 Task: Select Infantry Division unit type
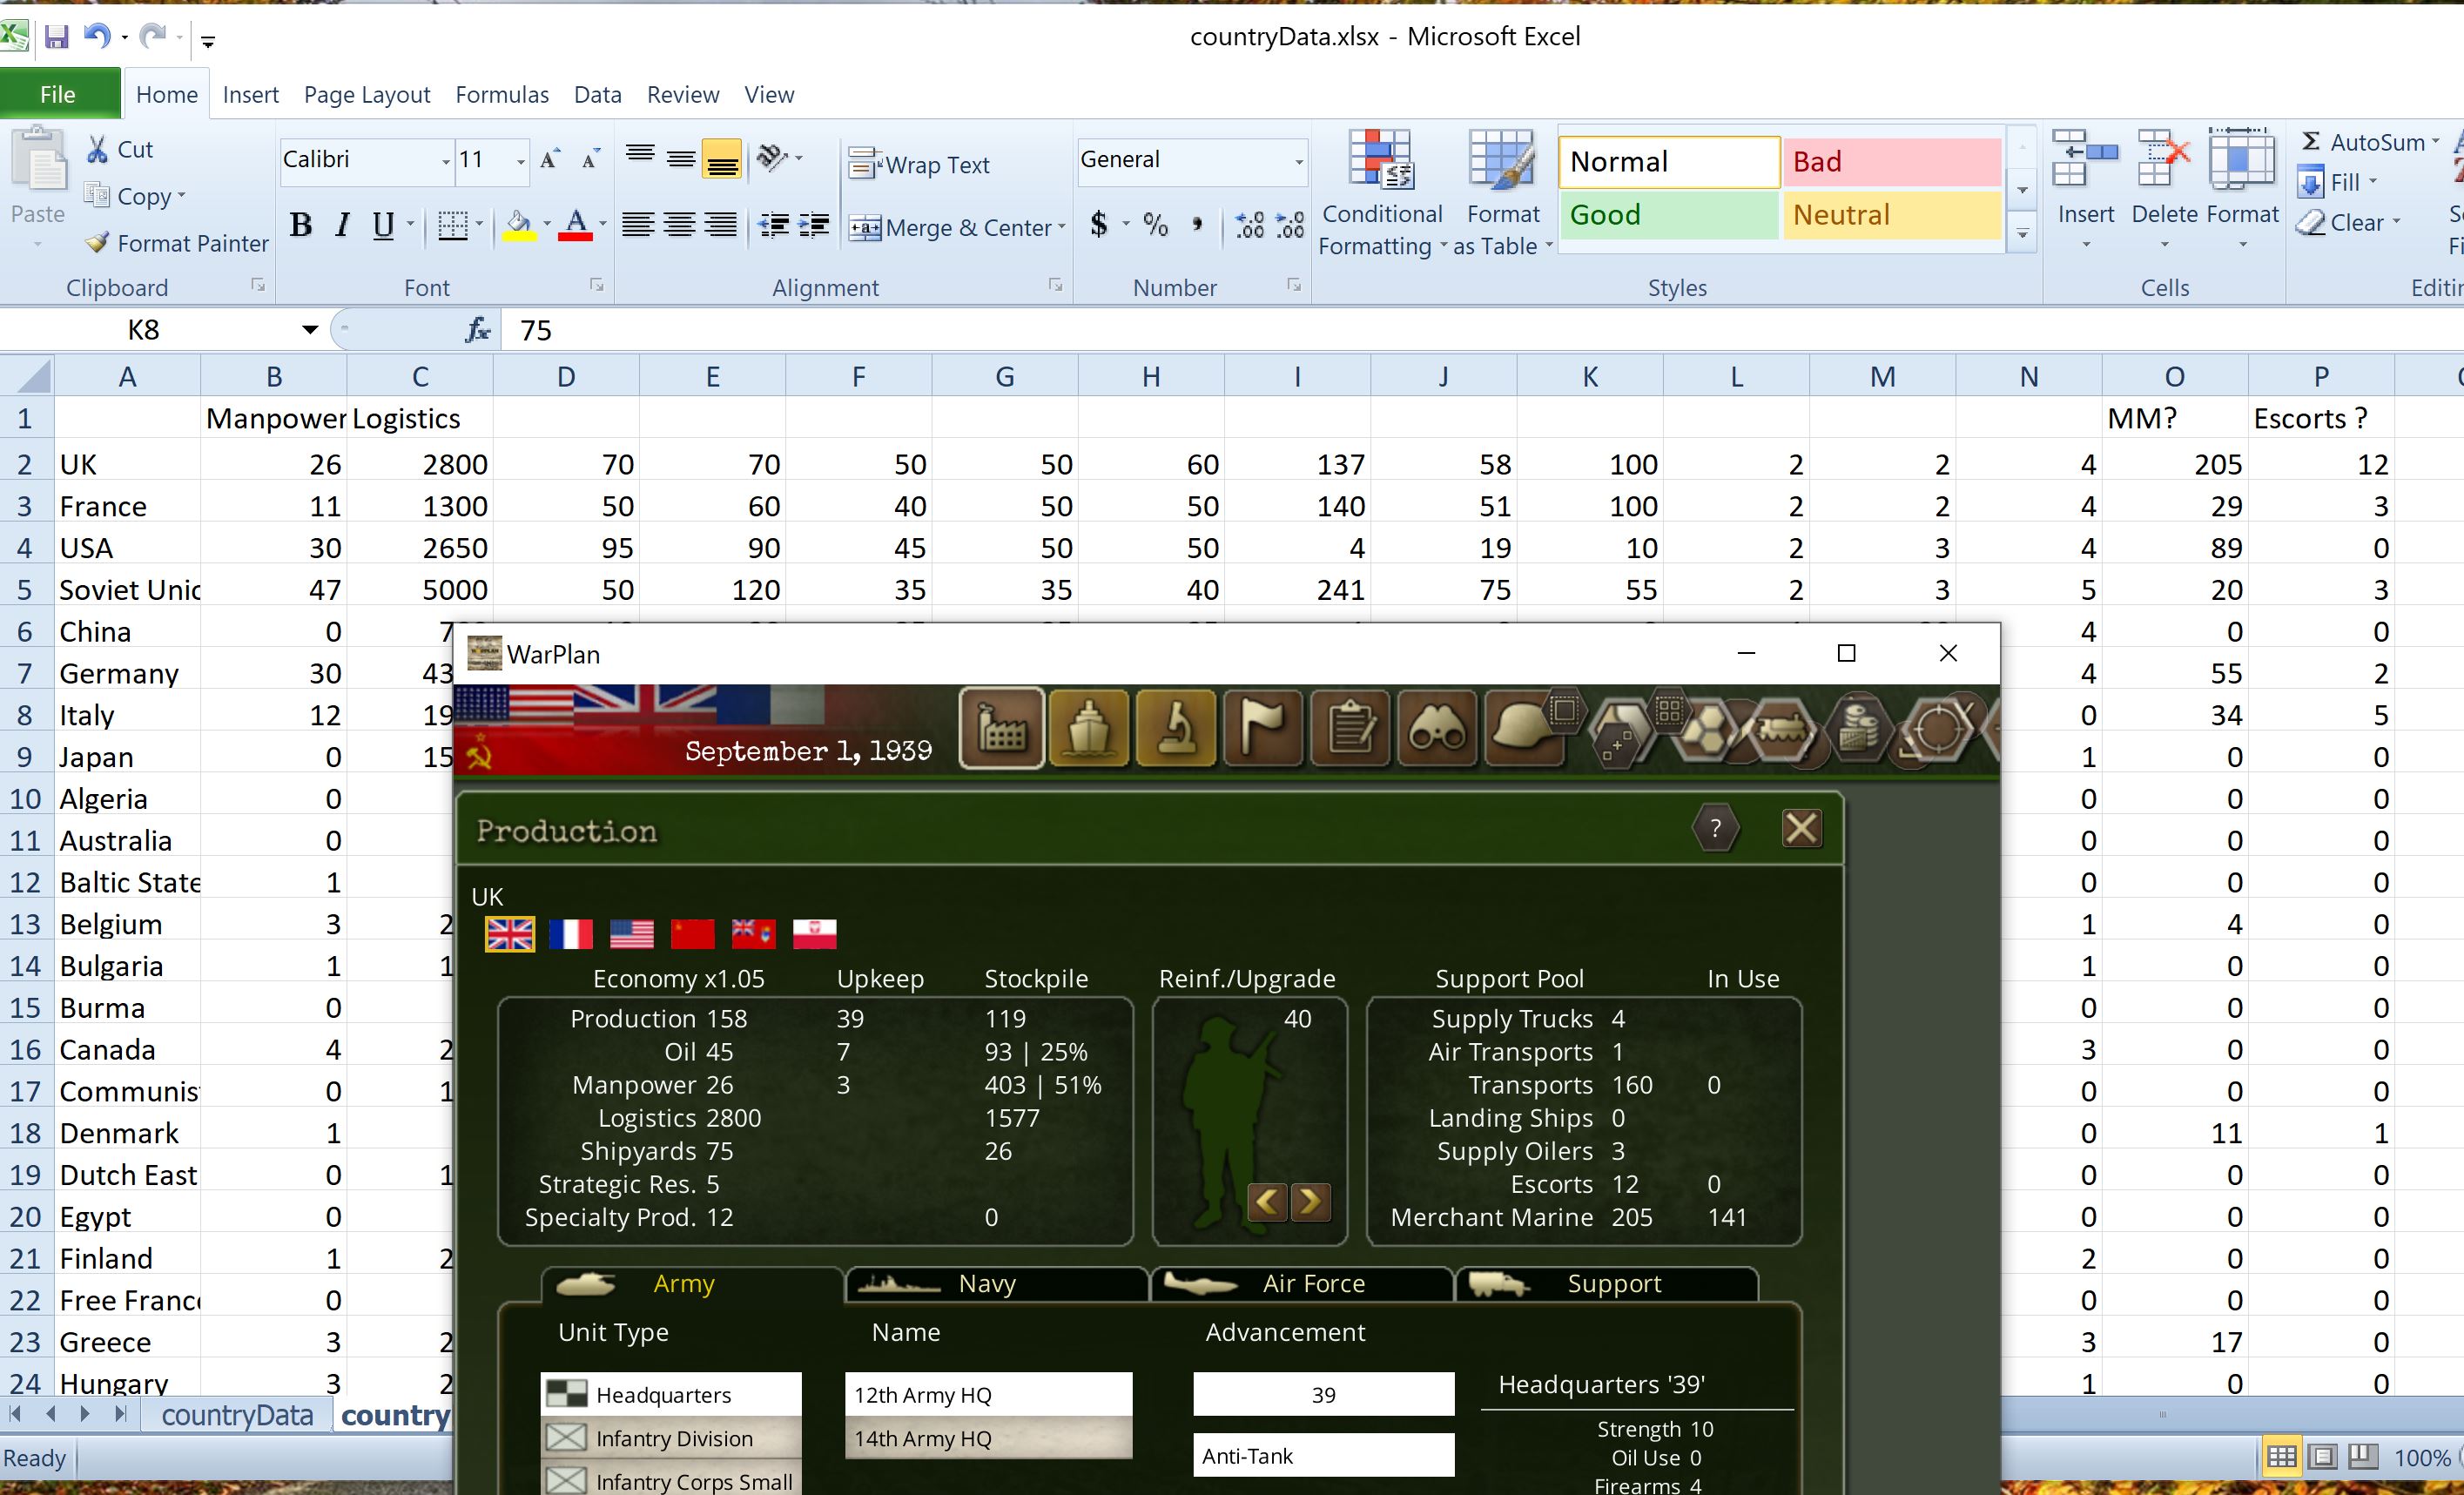(672, 1438)
